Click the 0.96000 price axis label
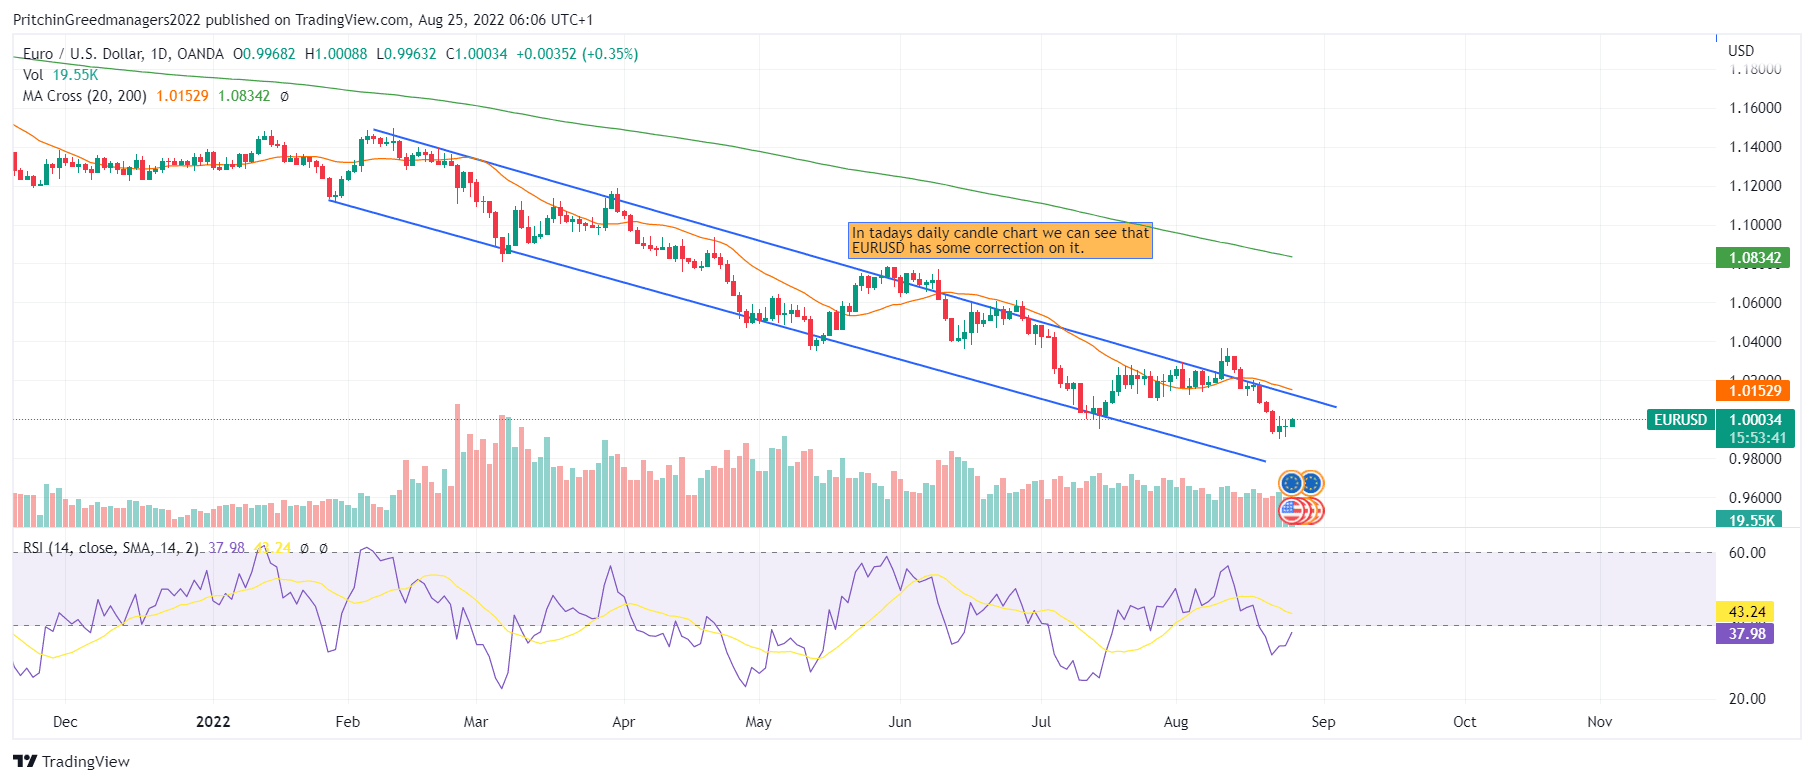This screenshot has height=783, width=1814. point(1755,498)
